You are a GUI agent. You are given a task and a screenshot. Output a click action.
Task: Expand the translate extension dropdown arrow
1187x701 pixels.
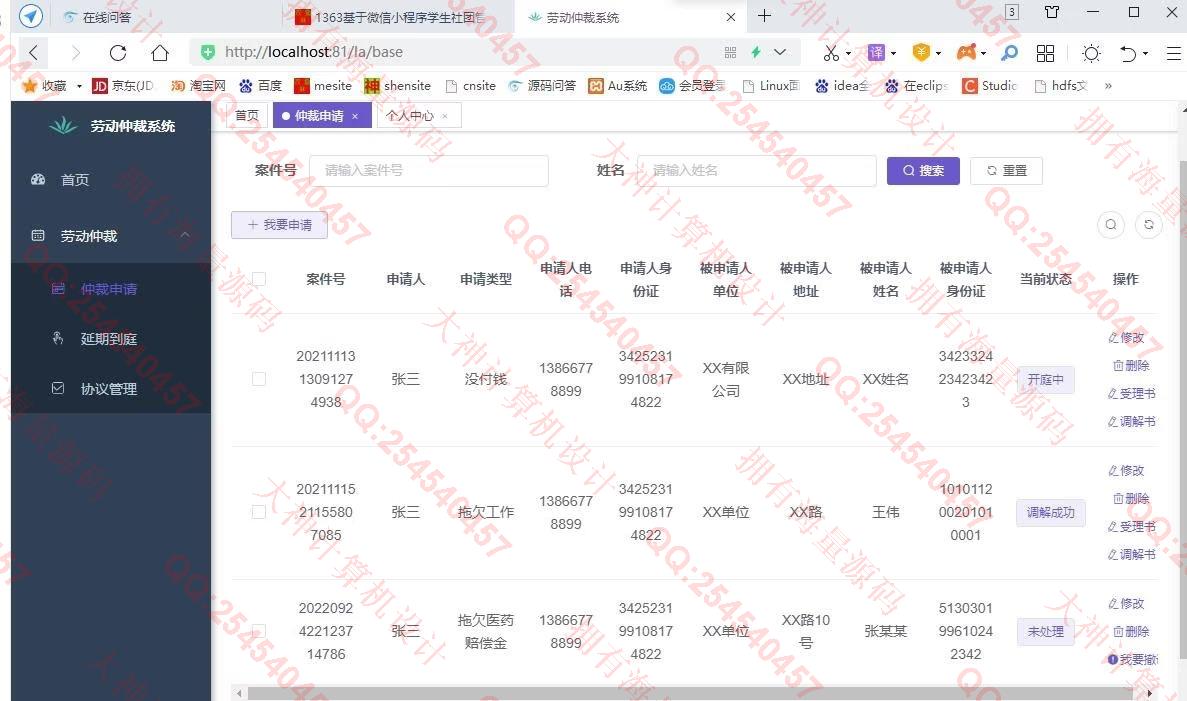(x=893, y=53)
